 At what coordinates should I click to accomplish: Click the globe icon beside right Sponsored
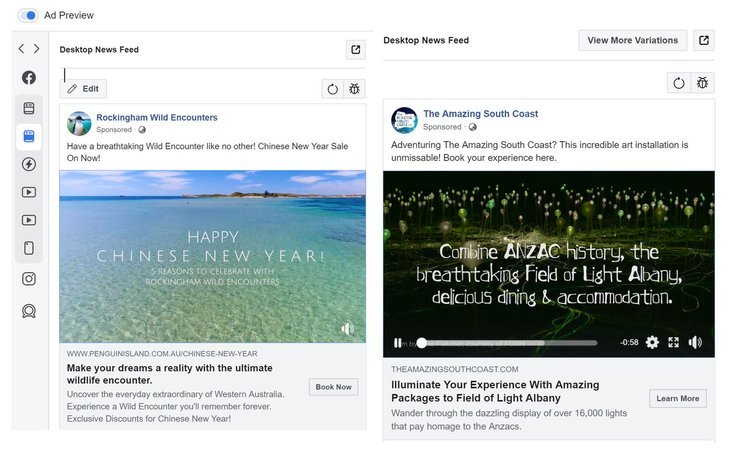(x=473, y=127)
